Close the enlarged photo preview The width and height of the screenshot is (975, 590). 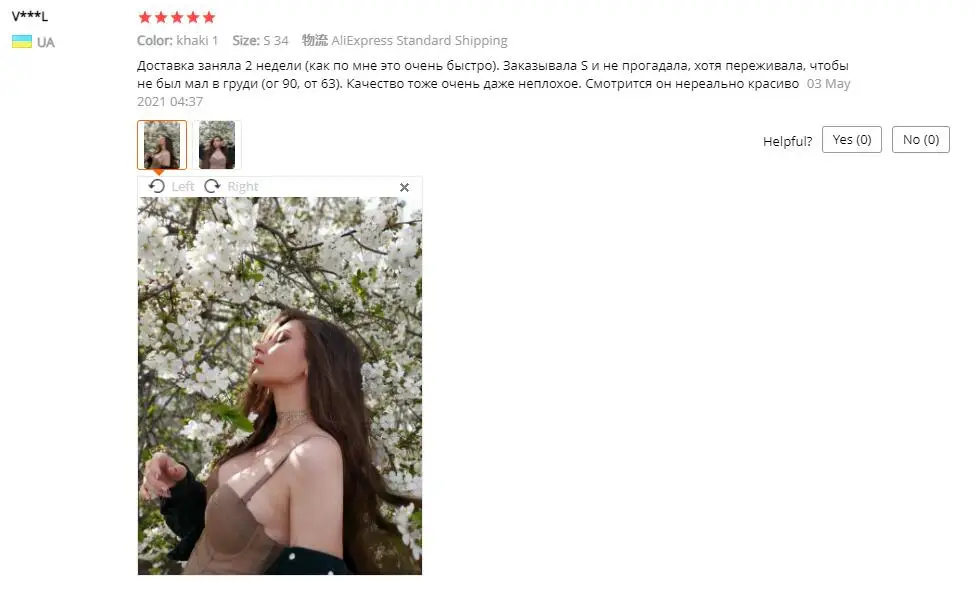click(404, 187)
